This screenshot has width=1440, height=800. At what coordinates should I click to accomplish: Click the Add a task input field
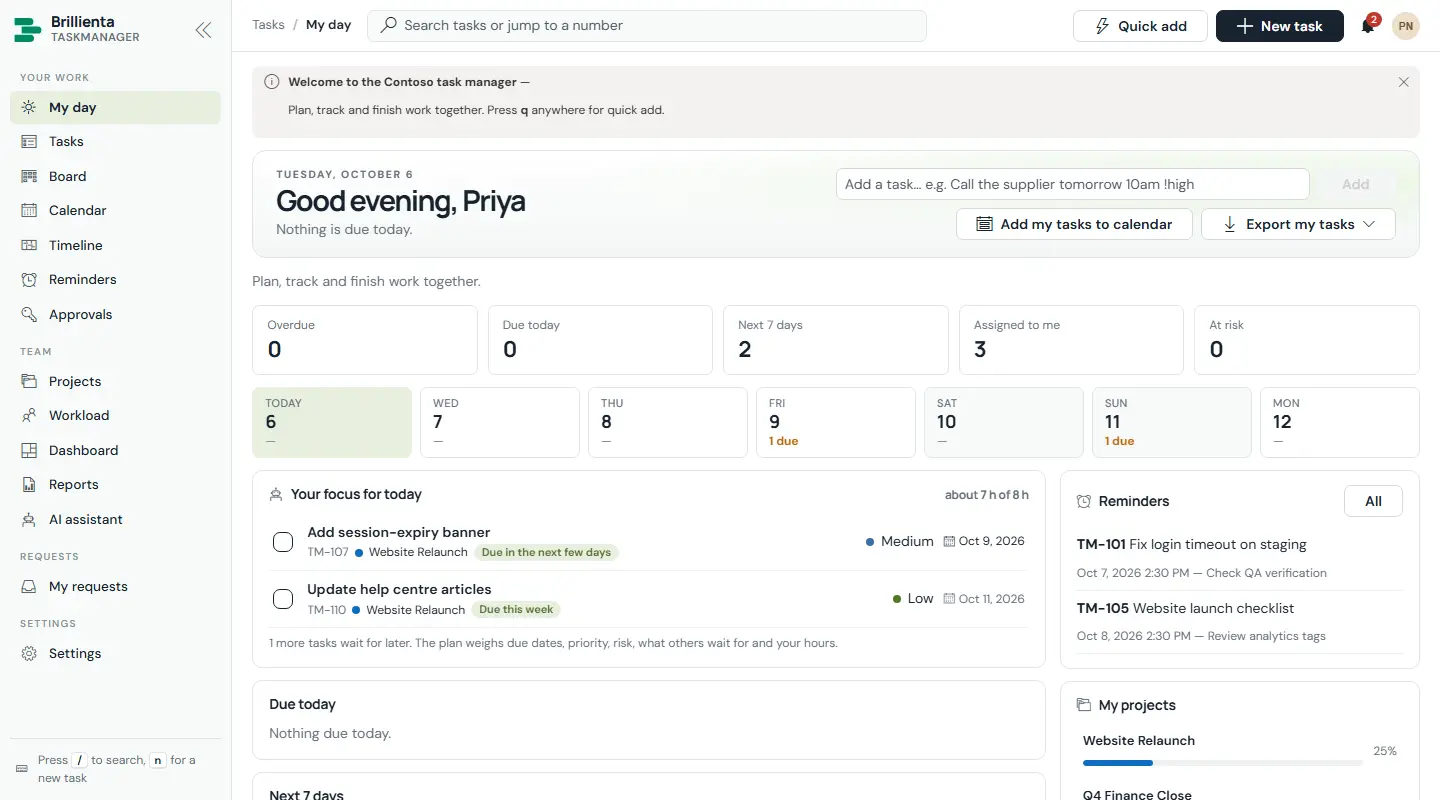(x=1072, y=184)
